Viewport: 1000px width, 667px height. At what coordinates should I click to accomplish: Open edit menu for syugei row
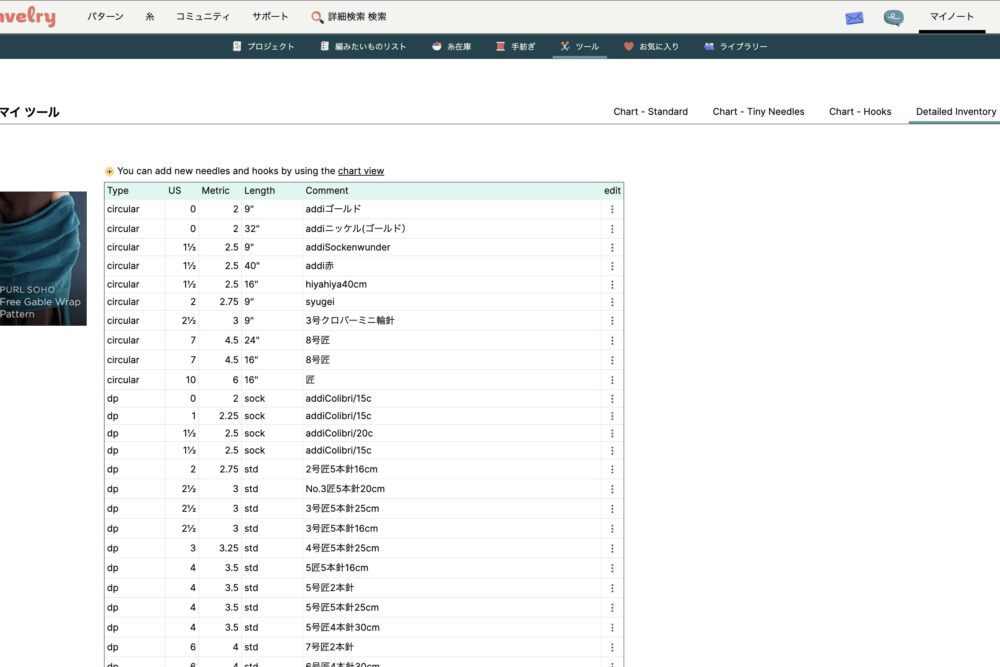click(612, 302)
